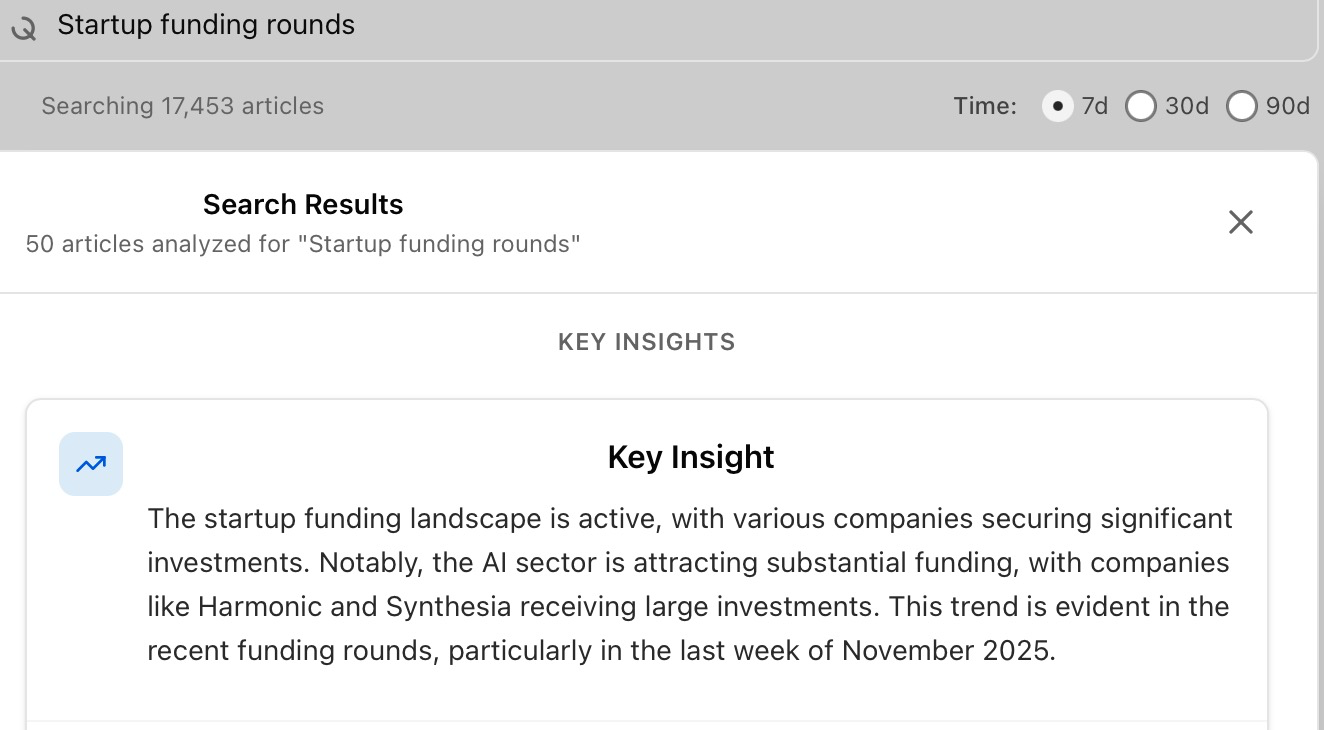Click the blue trending-up arrow icon

click(x=91, y=464)
